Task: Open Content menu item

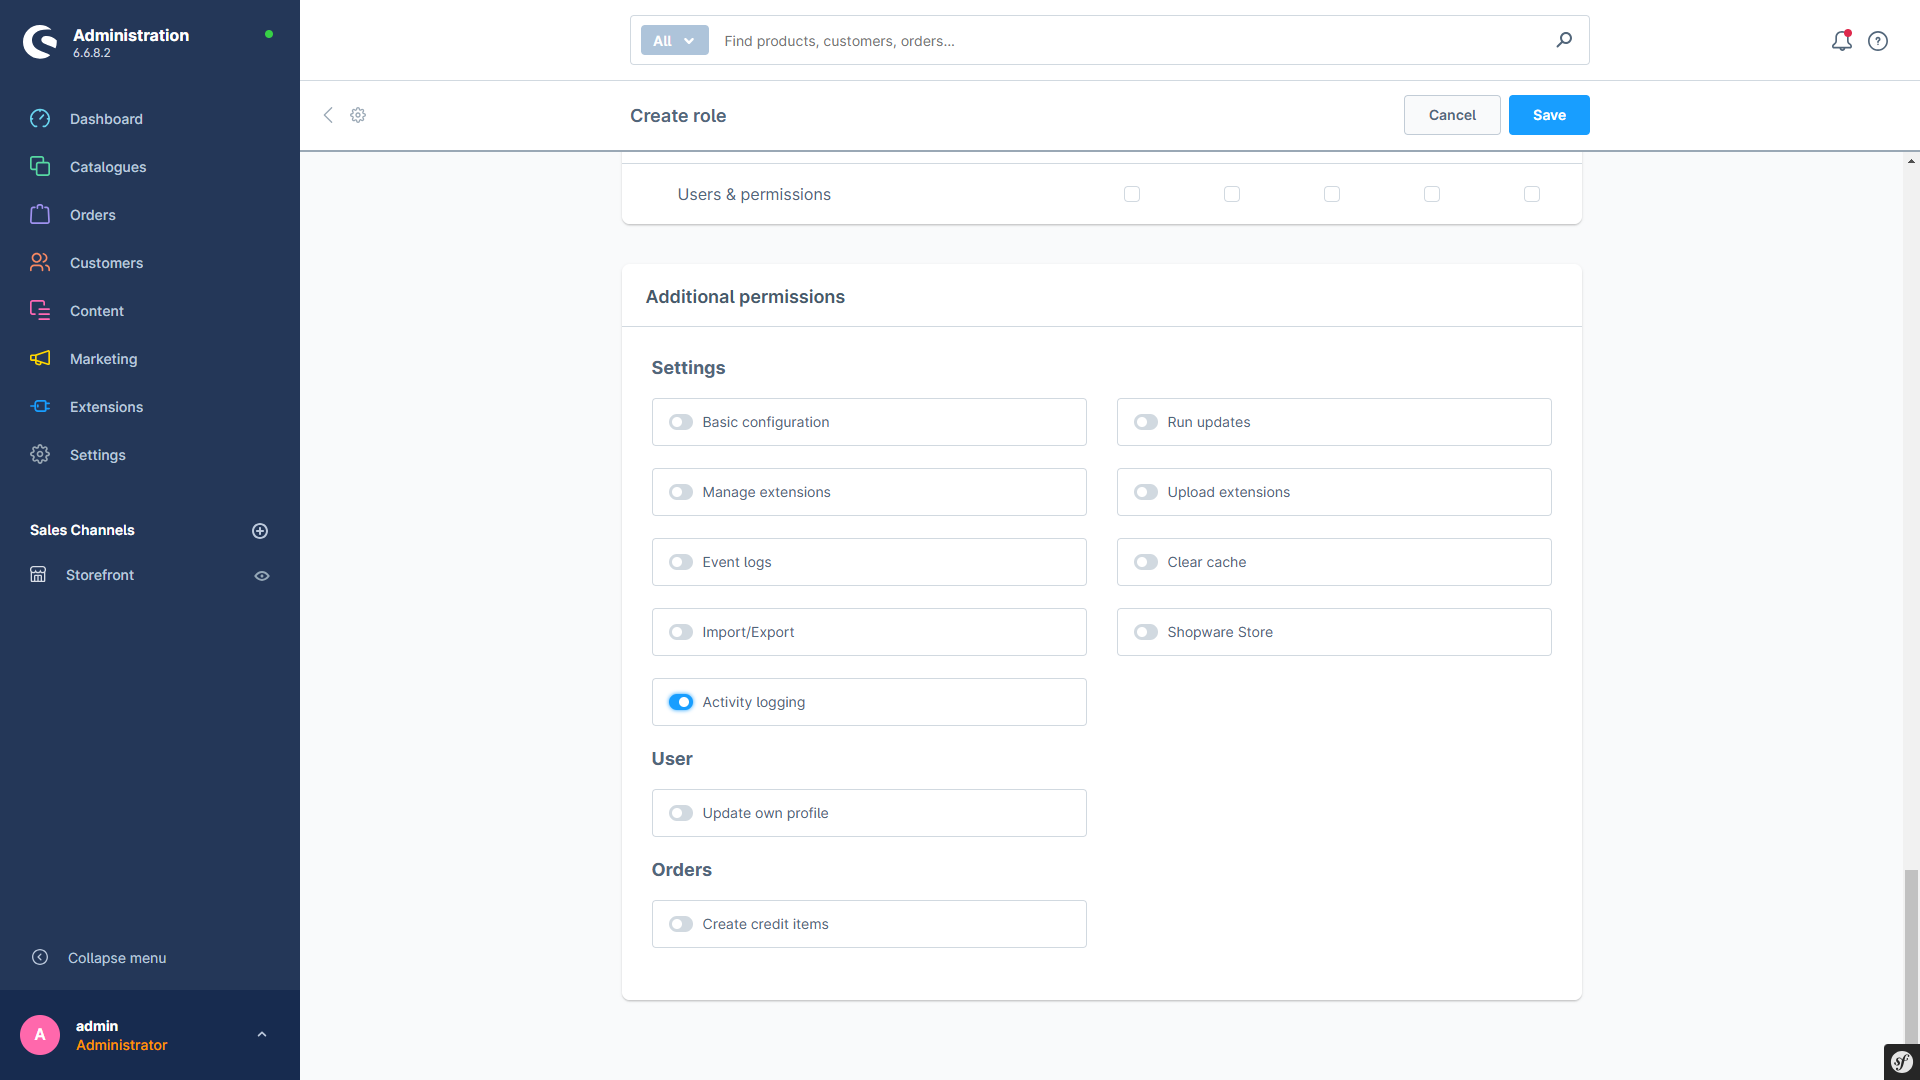Action: (97, 311)
